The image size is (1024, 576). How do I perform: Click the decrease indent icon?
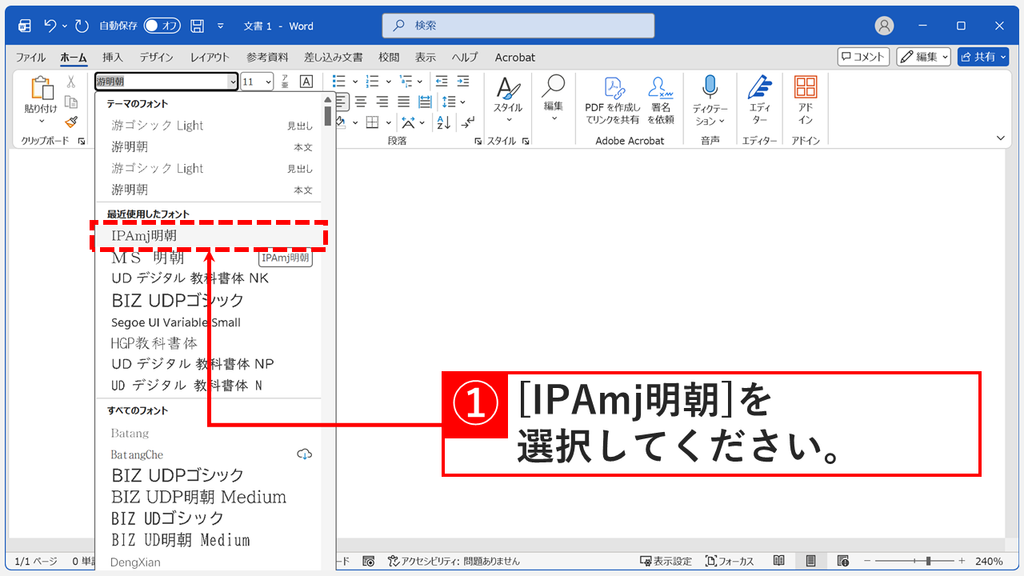[441, 82]
